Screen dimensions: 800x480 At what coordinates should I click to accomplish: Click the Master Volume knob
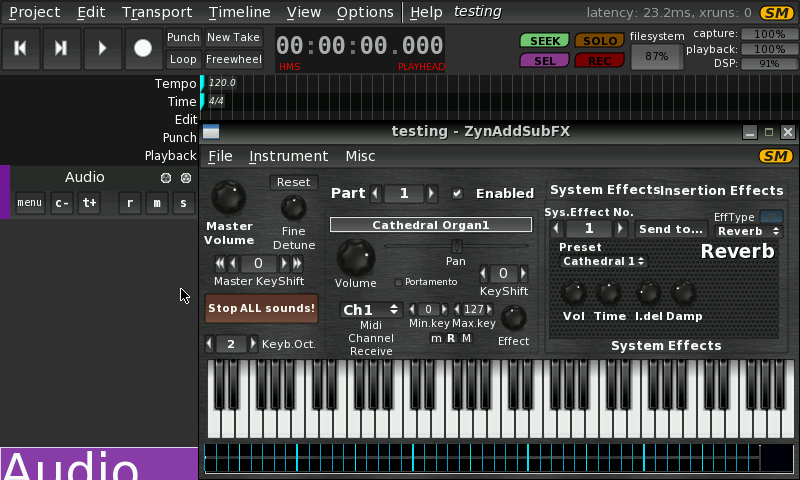click(x=229, y=197)
